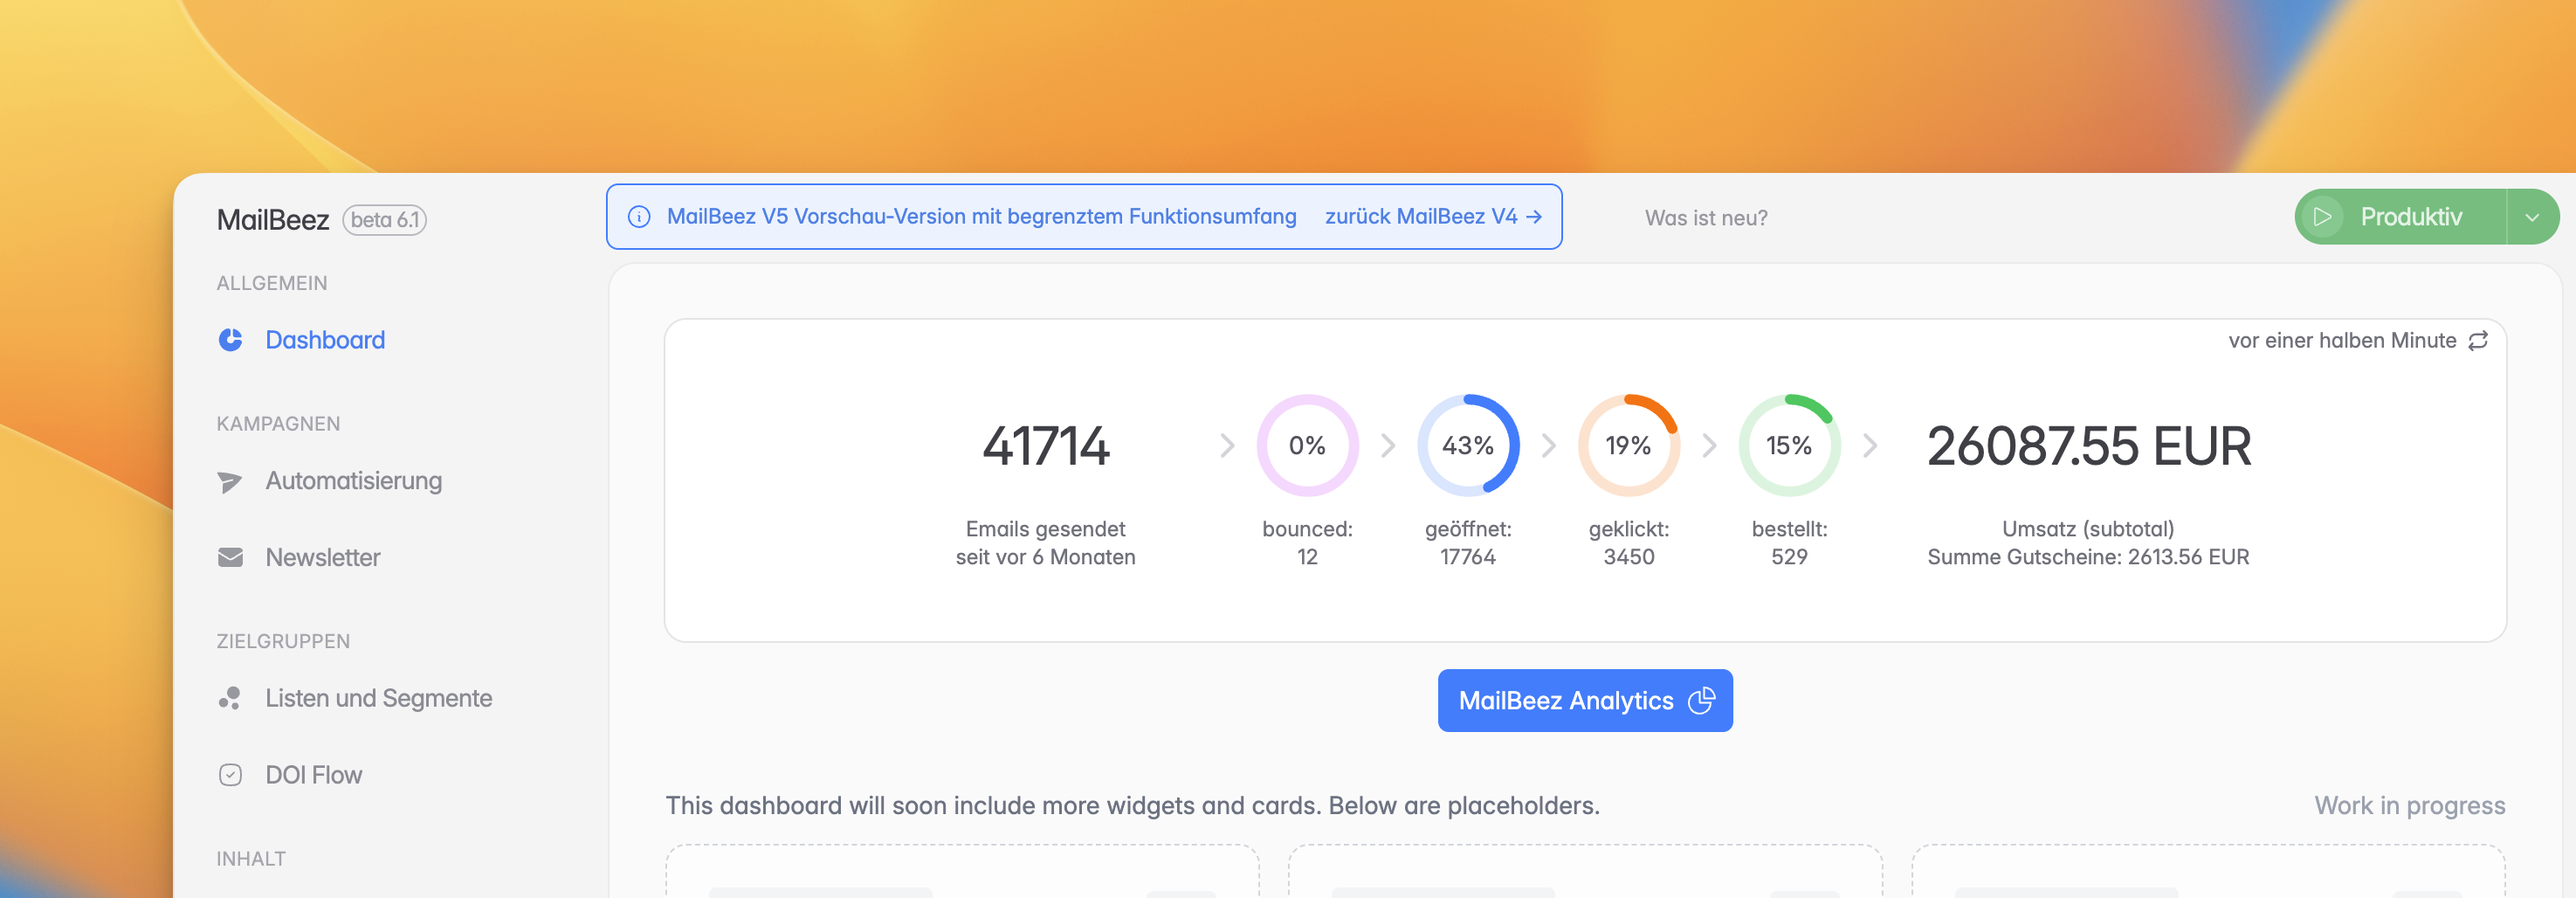This screenshot has width=2576, height=898.
Task: Click the Listen und Segmente icon
Action: [x=230, y=698]
